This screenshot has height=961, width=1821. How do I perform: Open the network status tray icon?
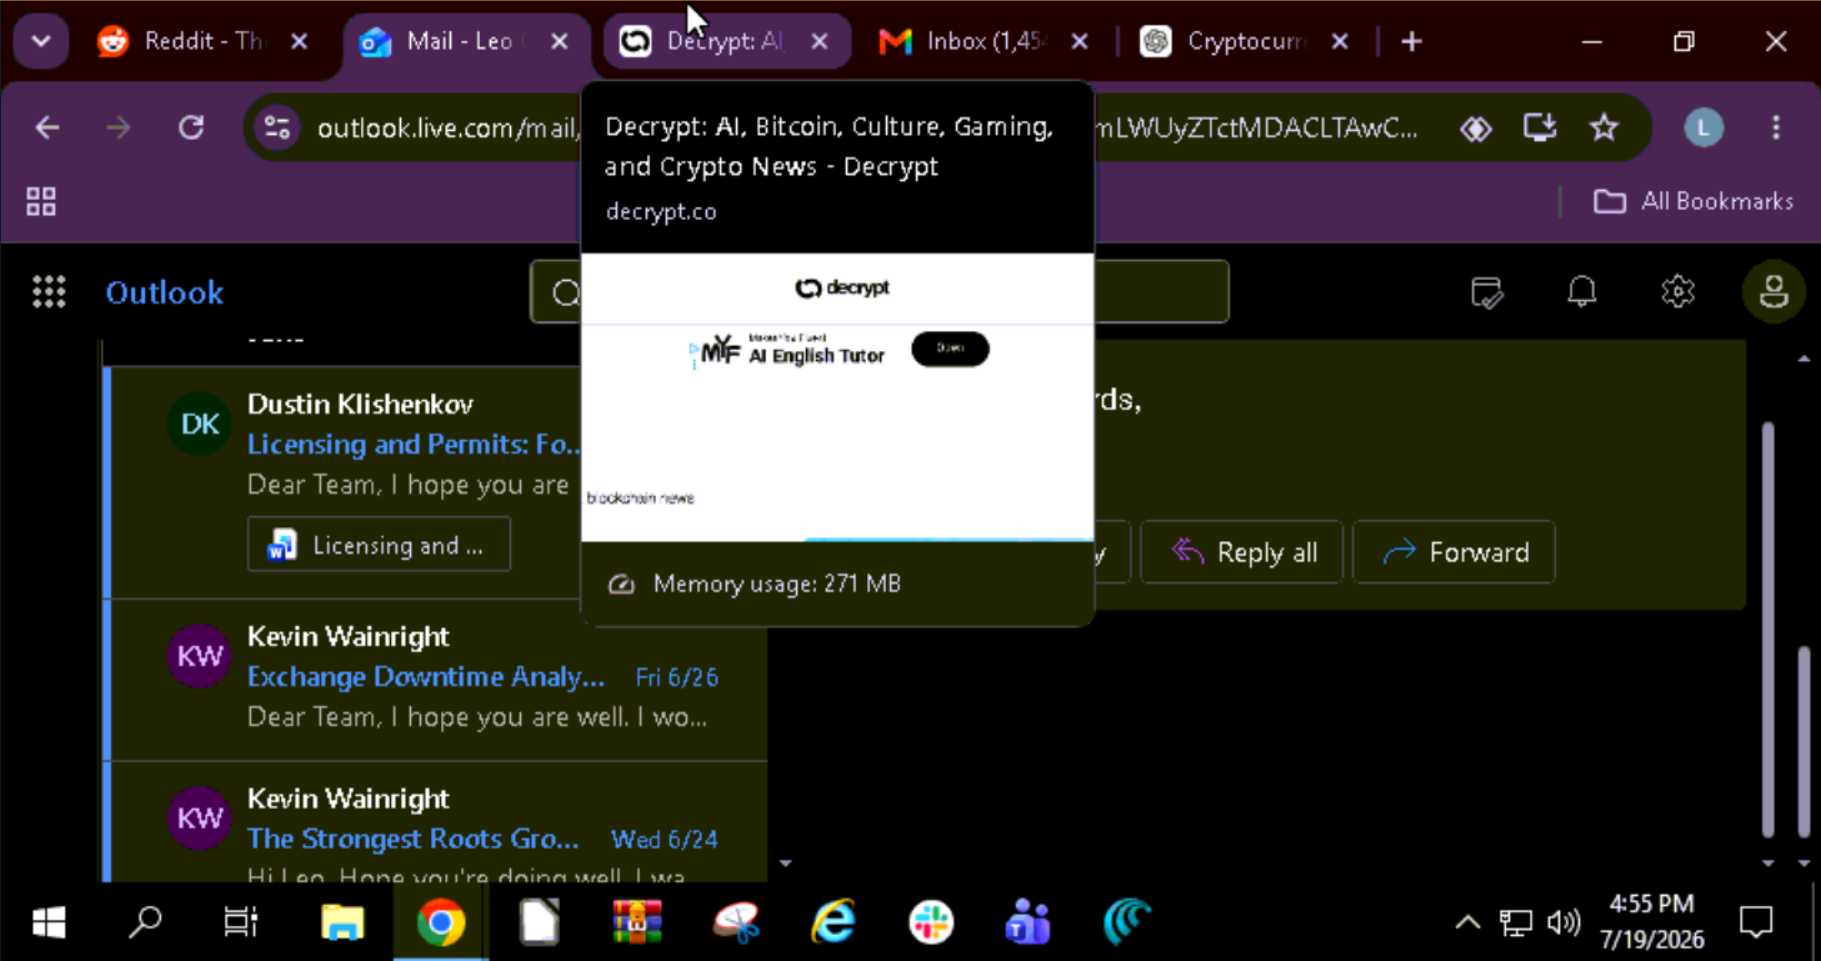1516,922
